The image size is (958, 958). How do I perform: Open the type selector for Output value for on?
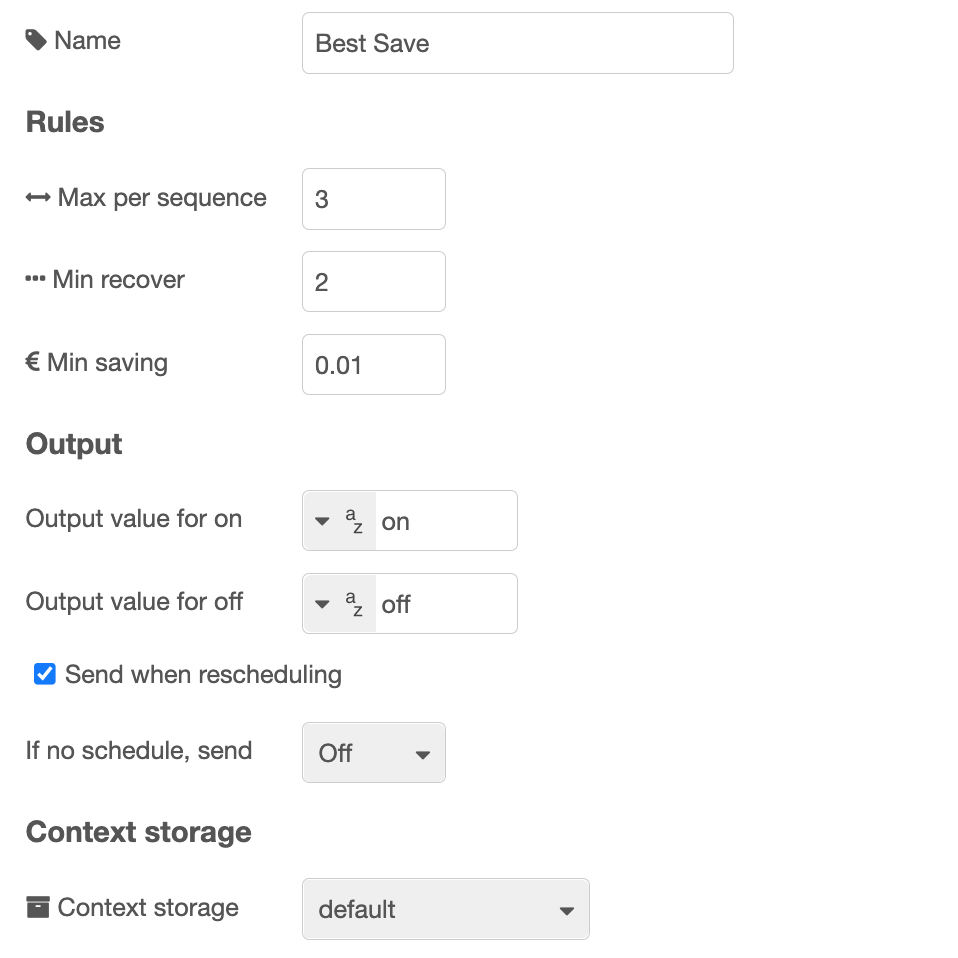tap(340, 521)
